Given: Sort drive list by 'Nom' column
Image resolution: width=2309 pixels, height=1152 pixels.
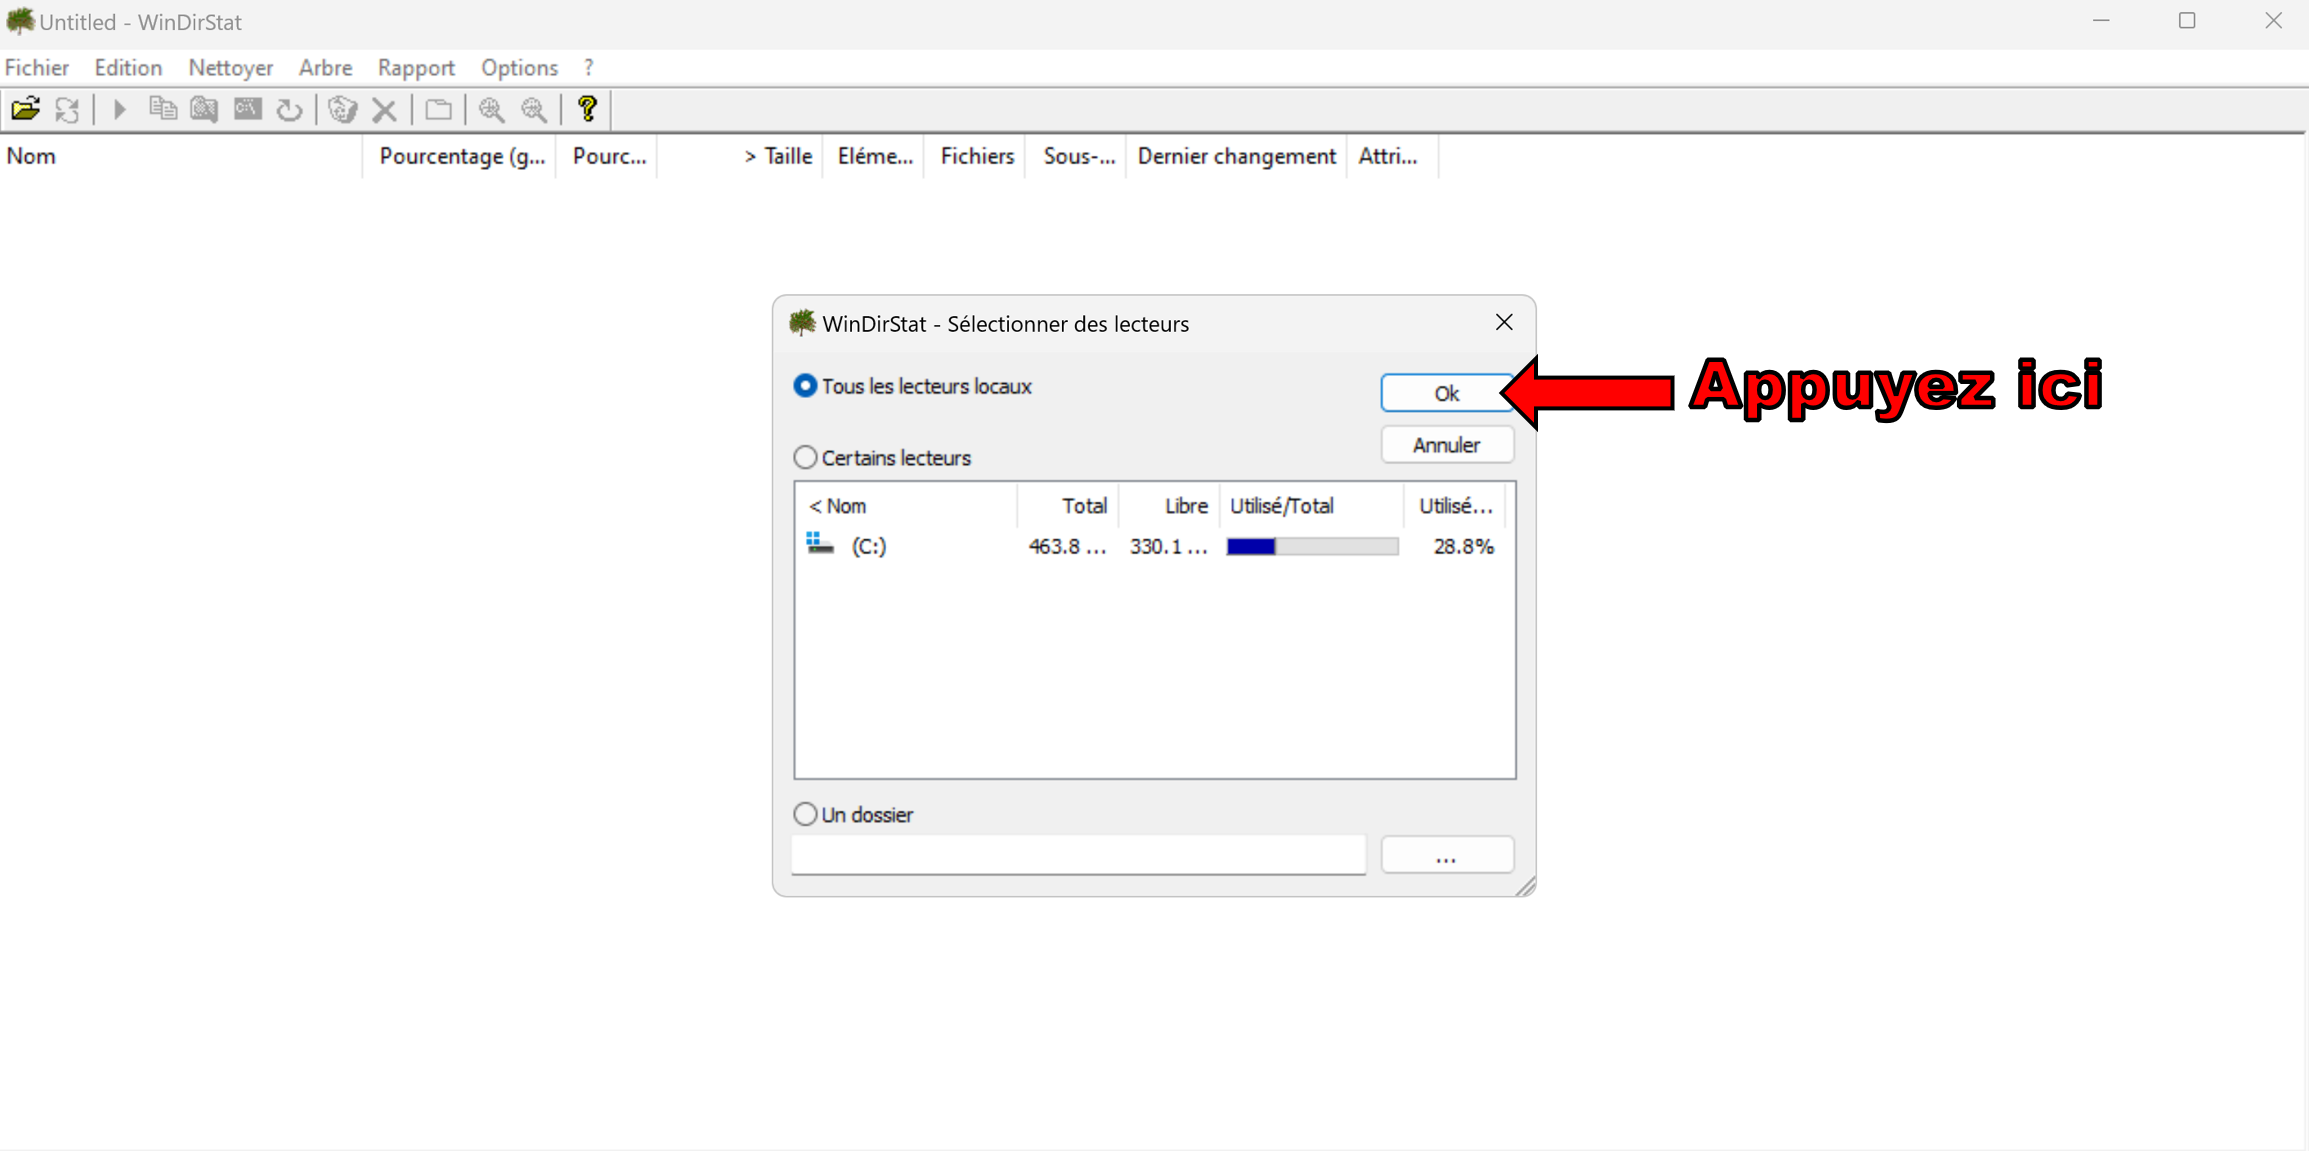Looking at the screenshot, I should click(906, 506).
